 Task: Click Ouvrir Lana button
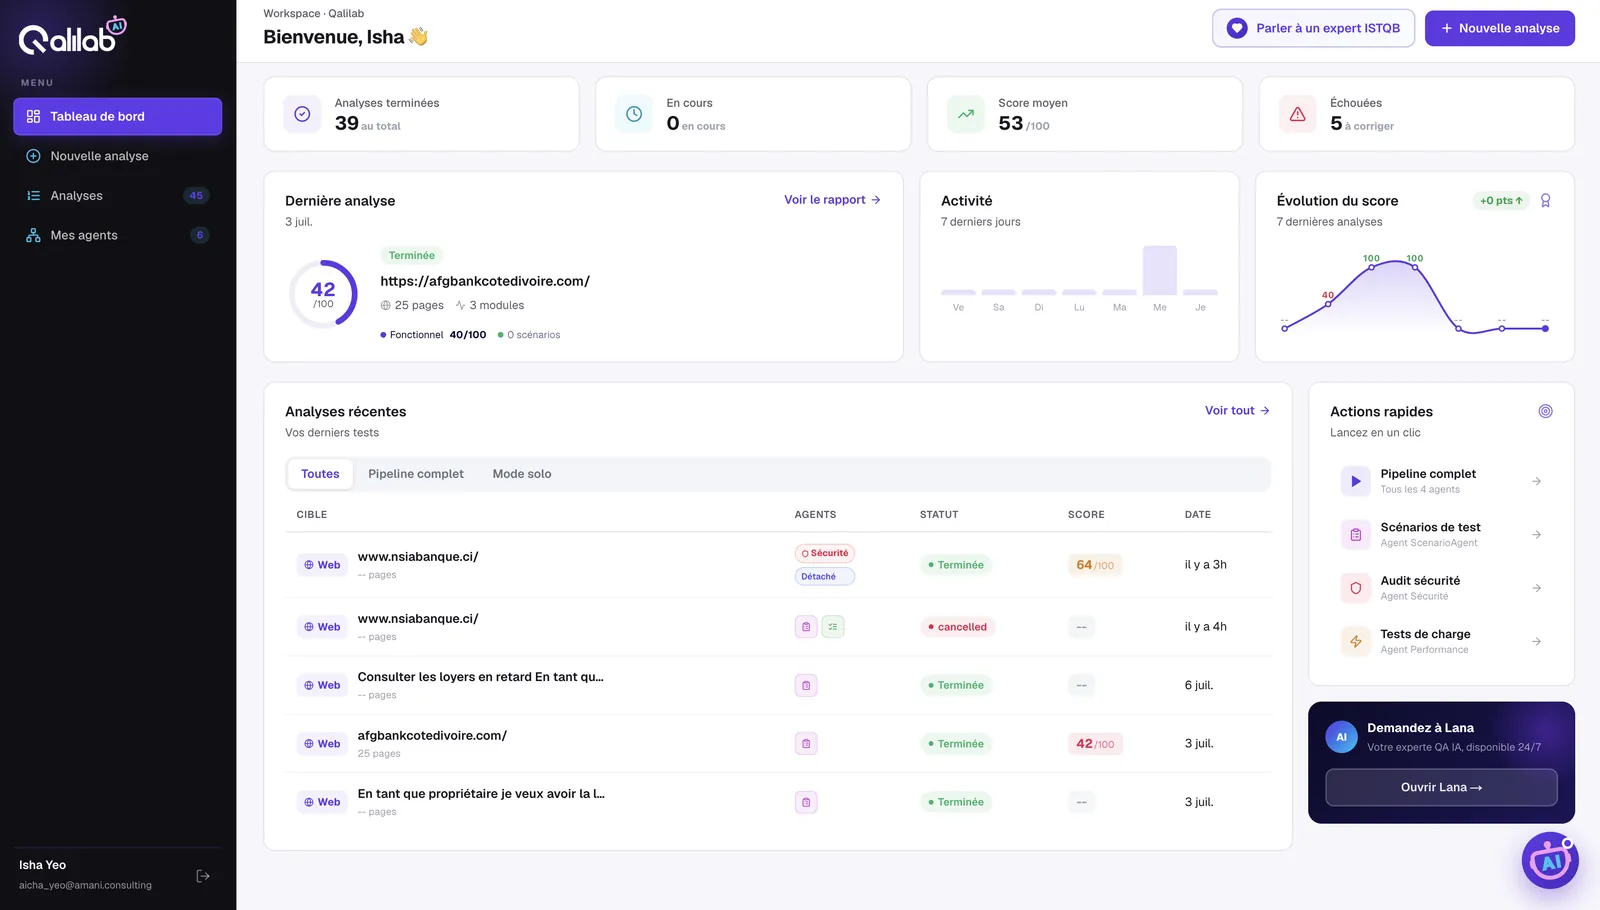pyautogui.click(x=1441, y=787)
